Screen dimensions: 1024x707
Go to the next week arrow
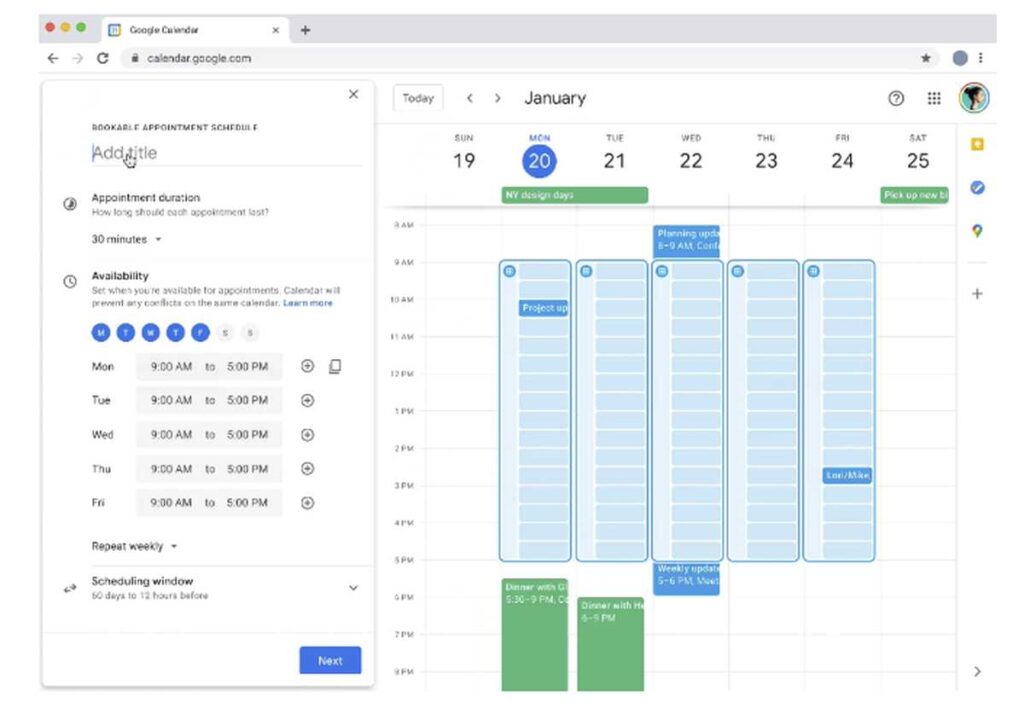click(498, 98)
